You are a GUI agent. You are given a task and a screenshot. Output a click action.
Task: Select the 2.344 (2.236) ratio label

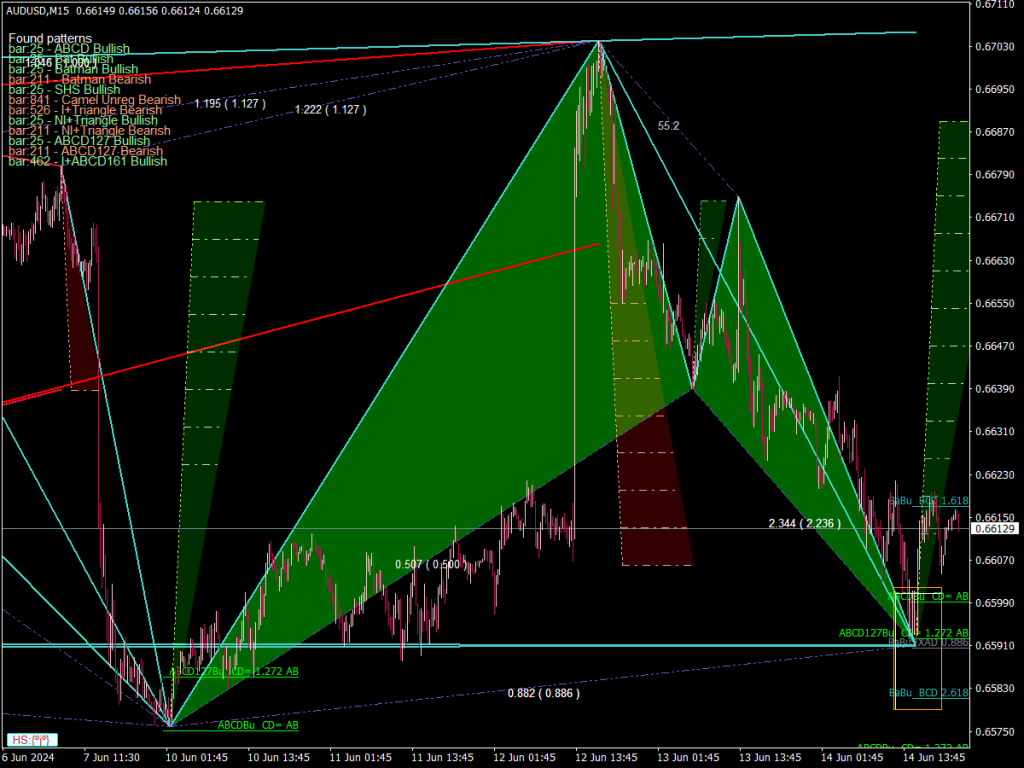coord(803,522)
